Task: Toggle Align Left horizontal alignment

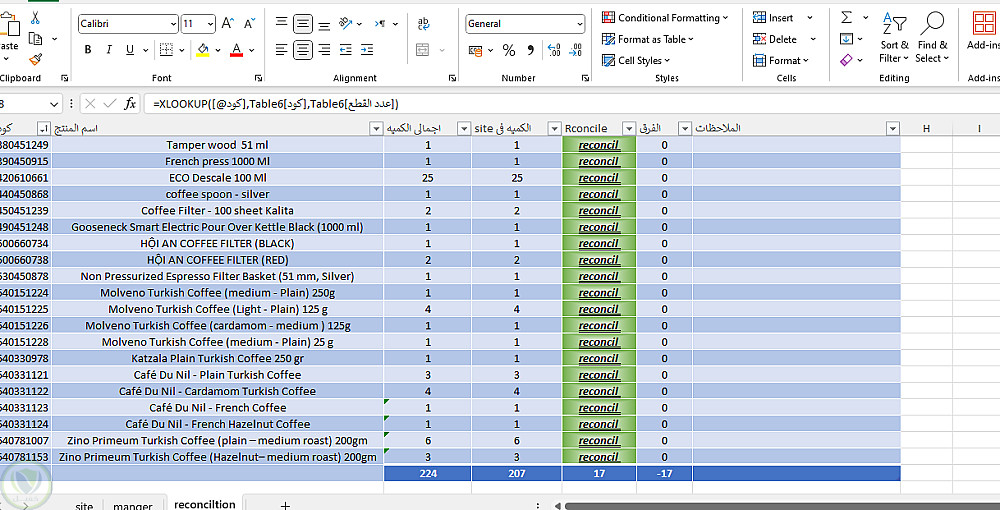Action: tap(281, 50)
